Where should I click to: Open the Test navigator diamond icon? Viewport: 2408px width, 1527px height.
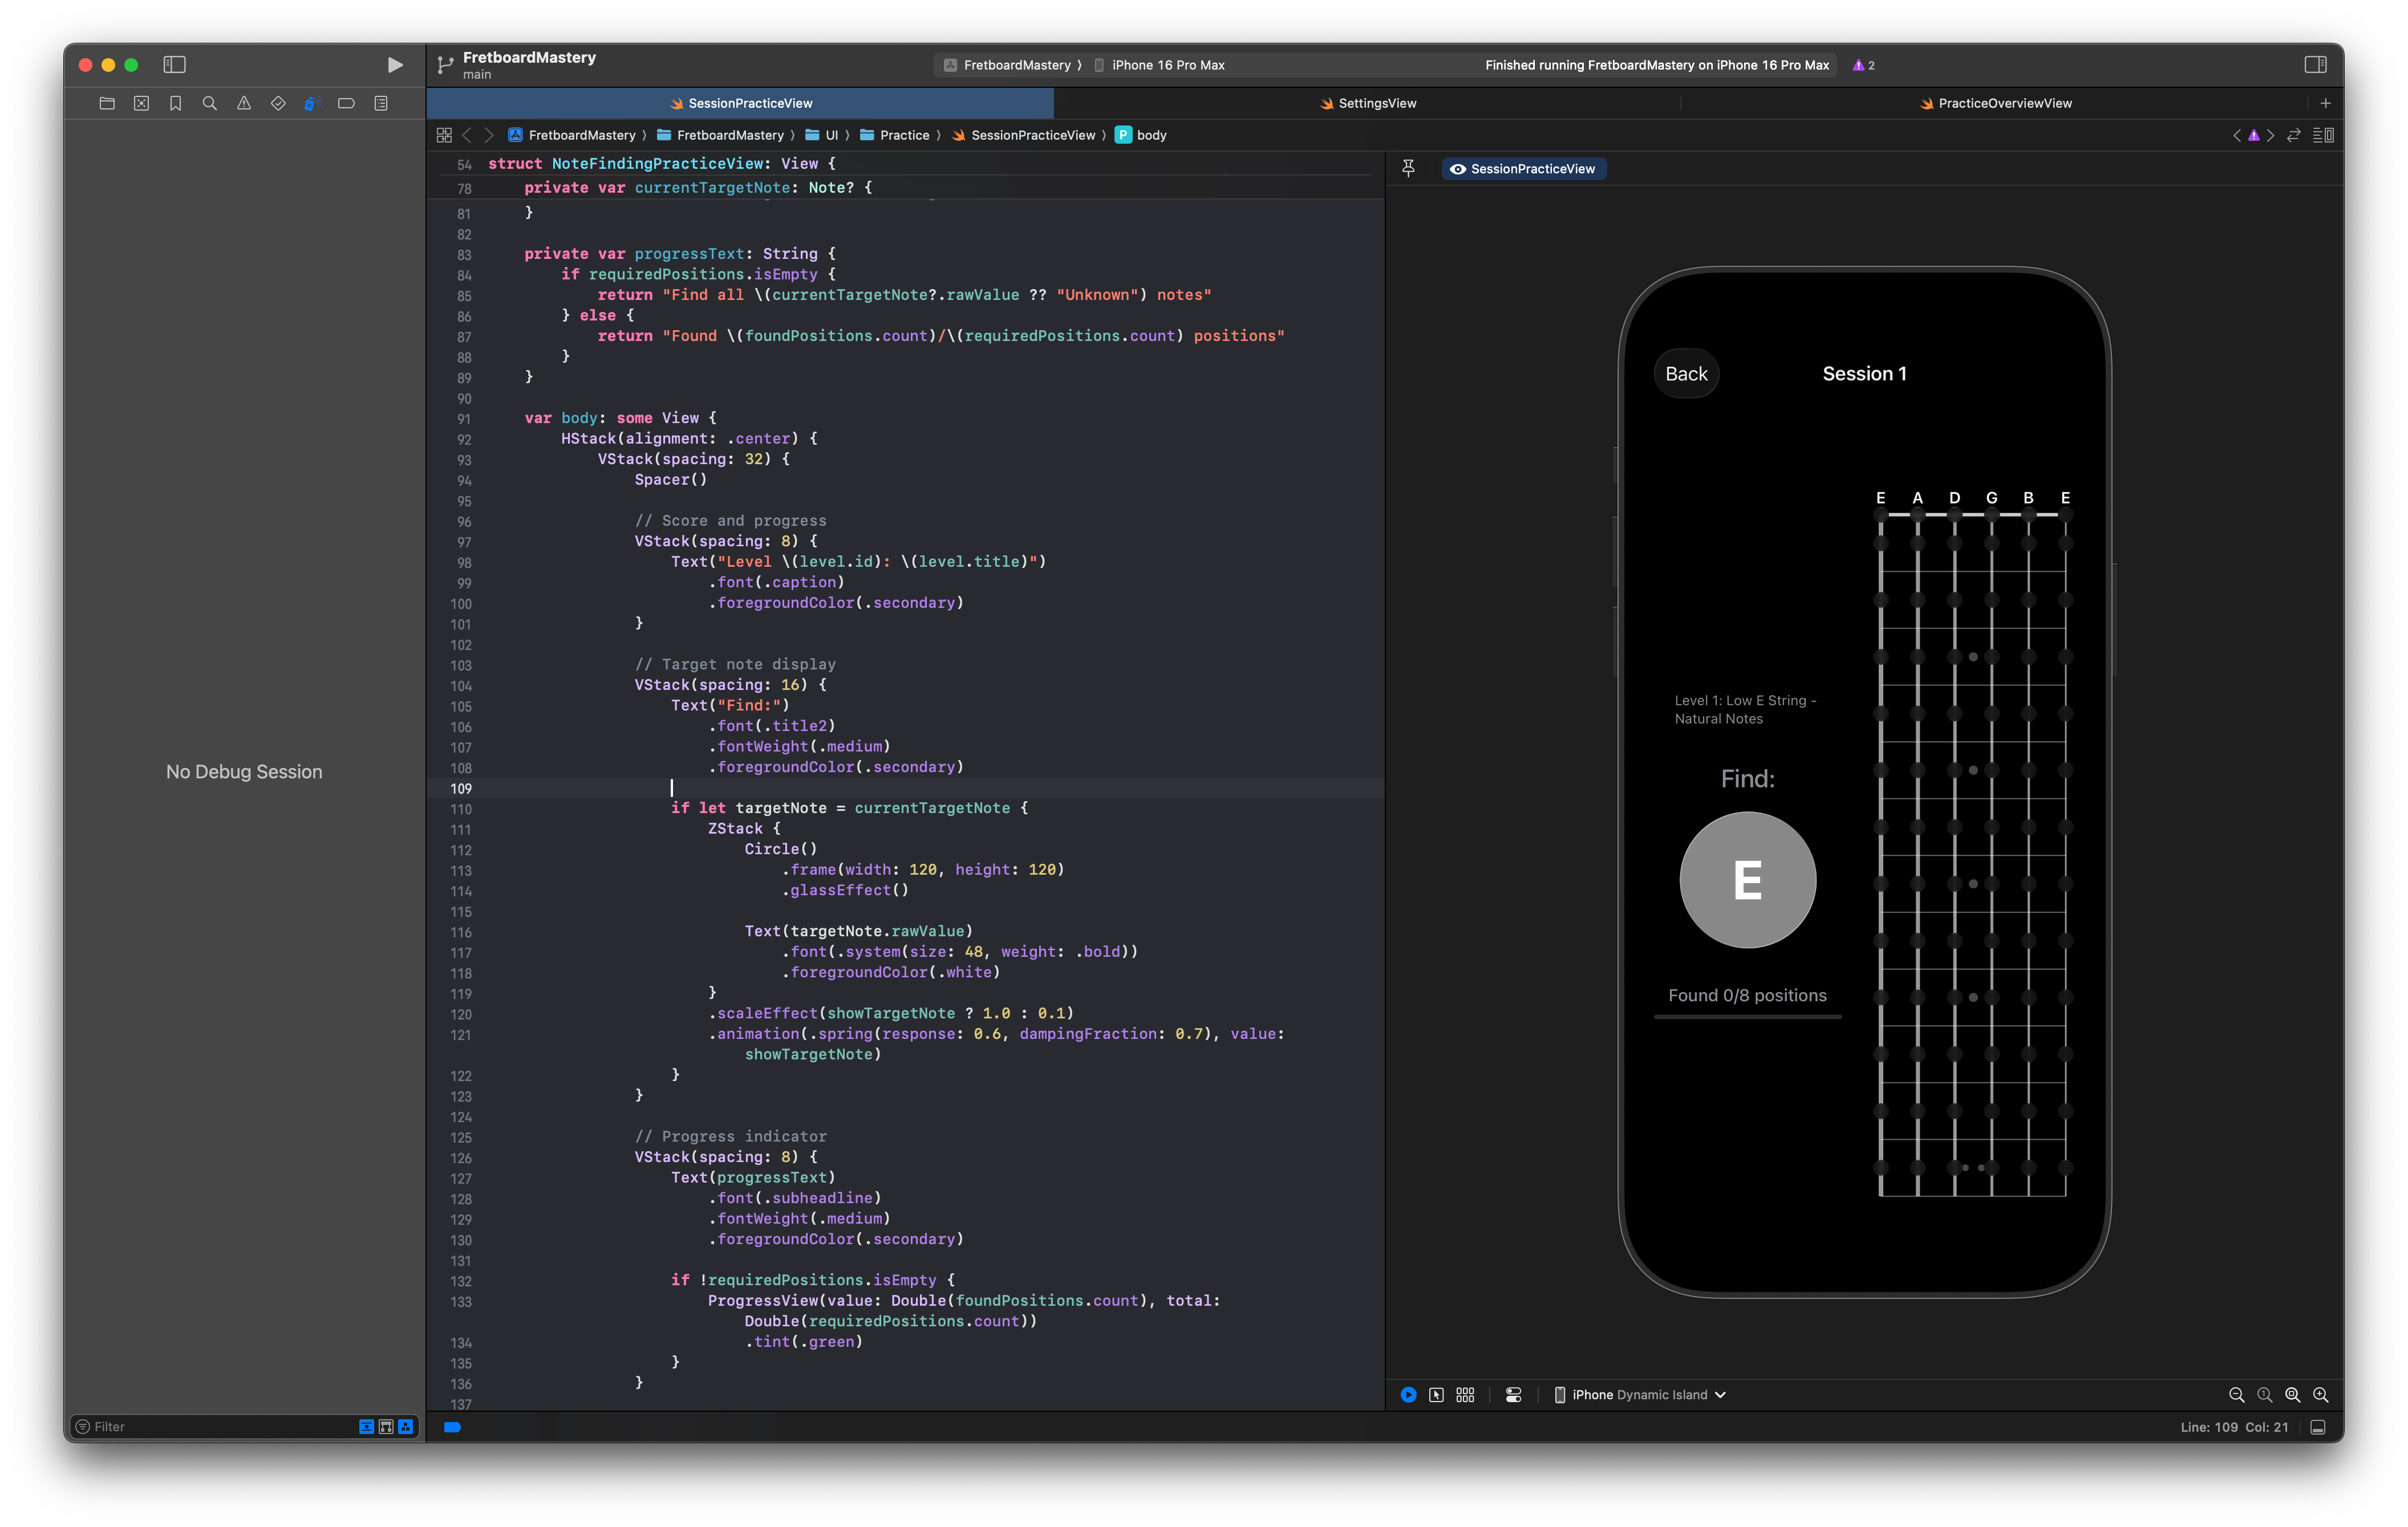point(278,103)
